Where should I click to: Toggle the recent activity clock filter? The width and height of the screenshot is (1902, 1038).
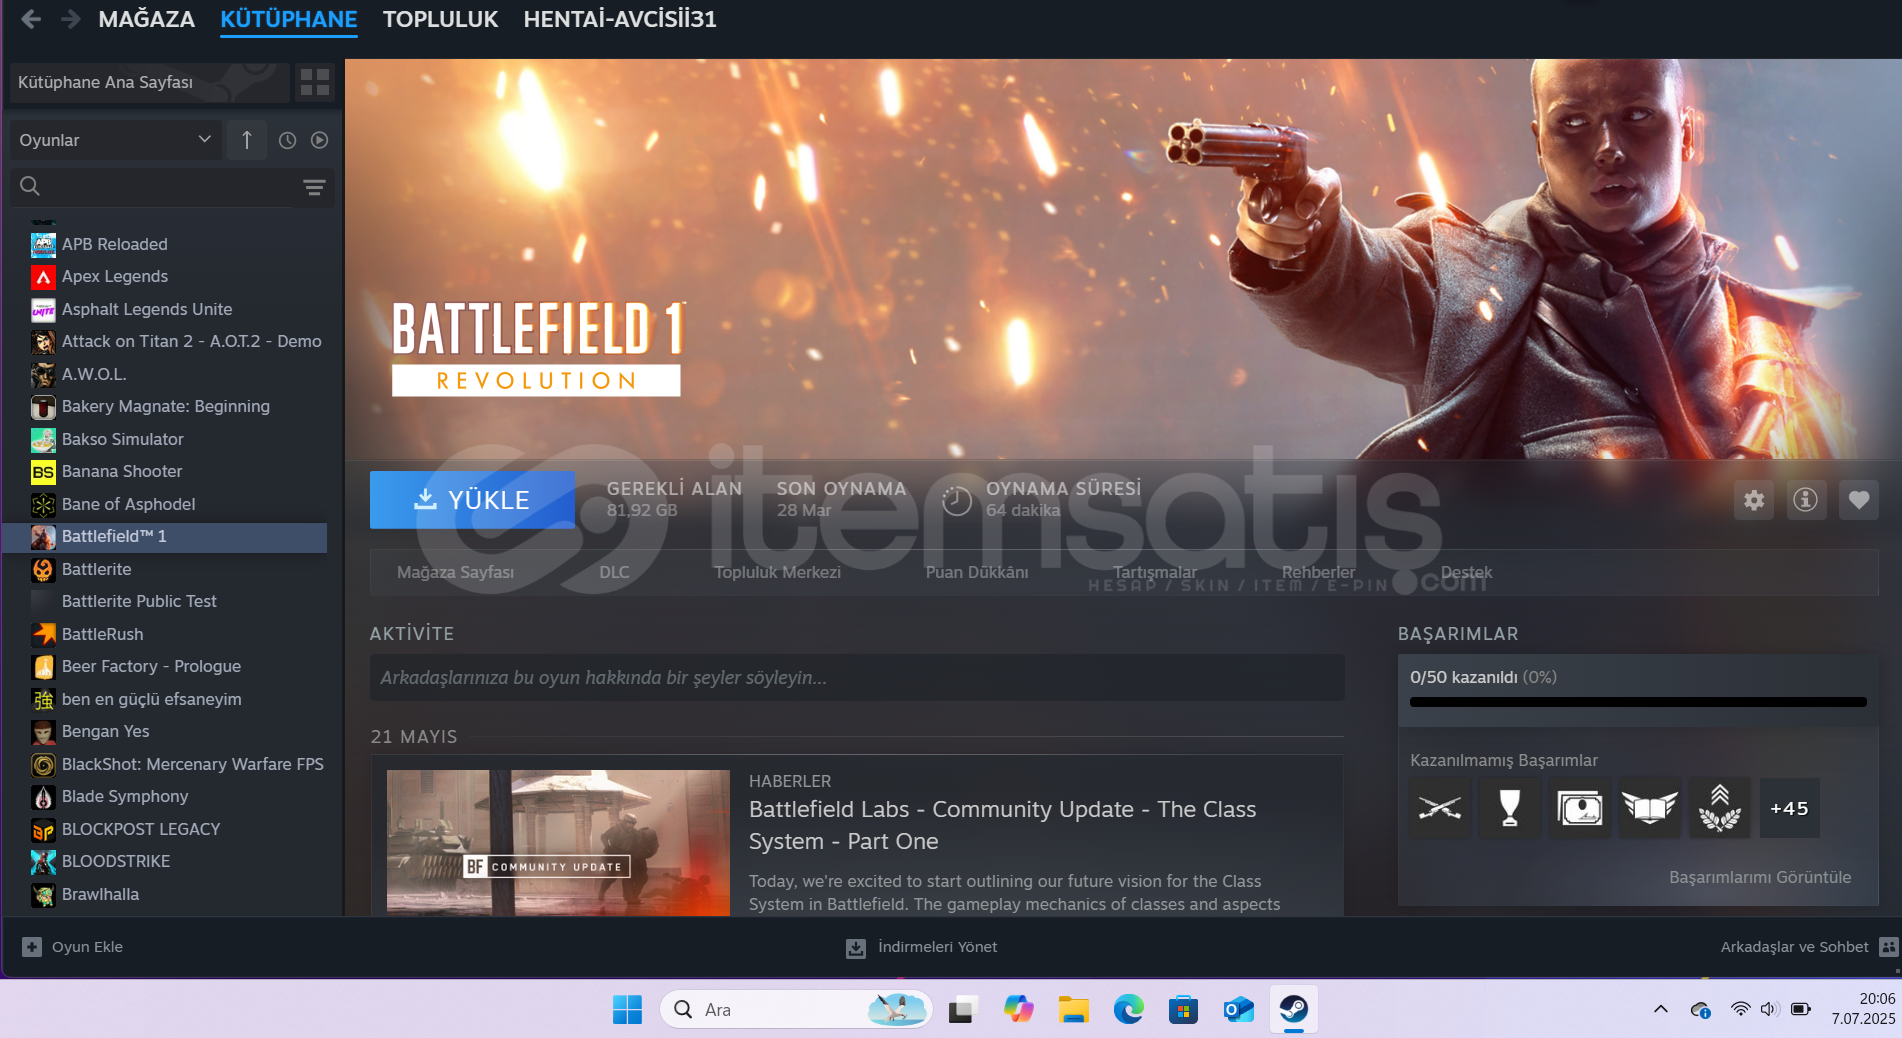(x=287, y=140)
